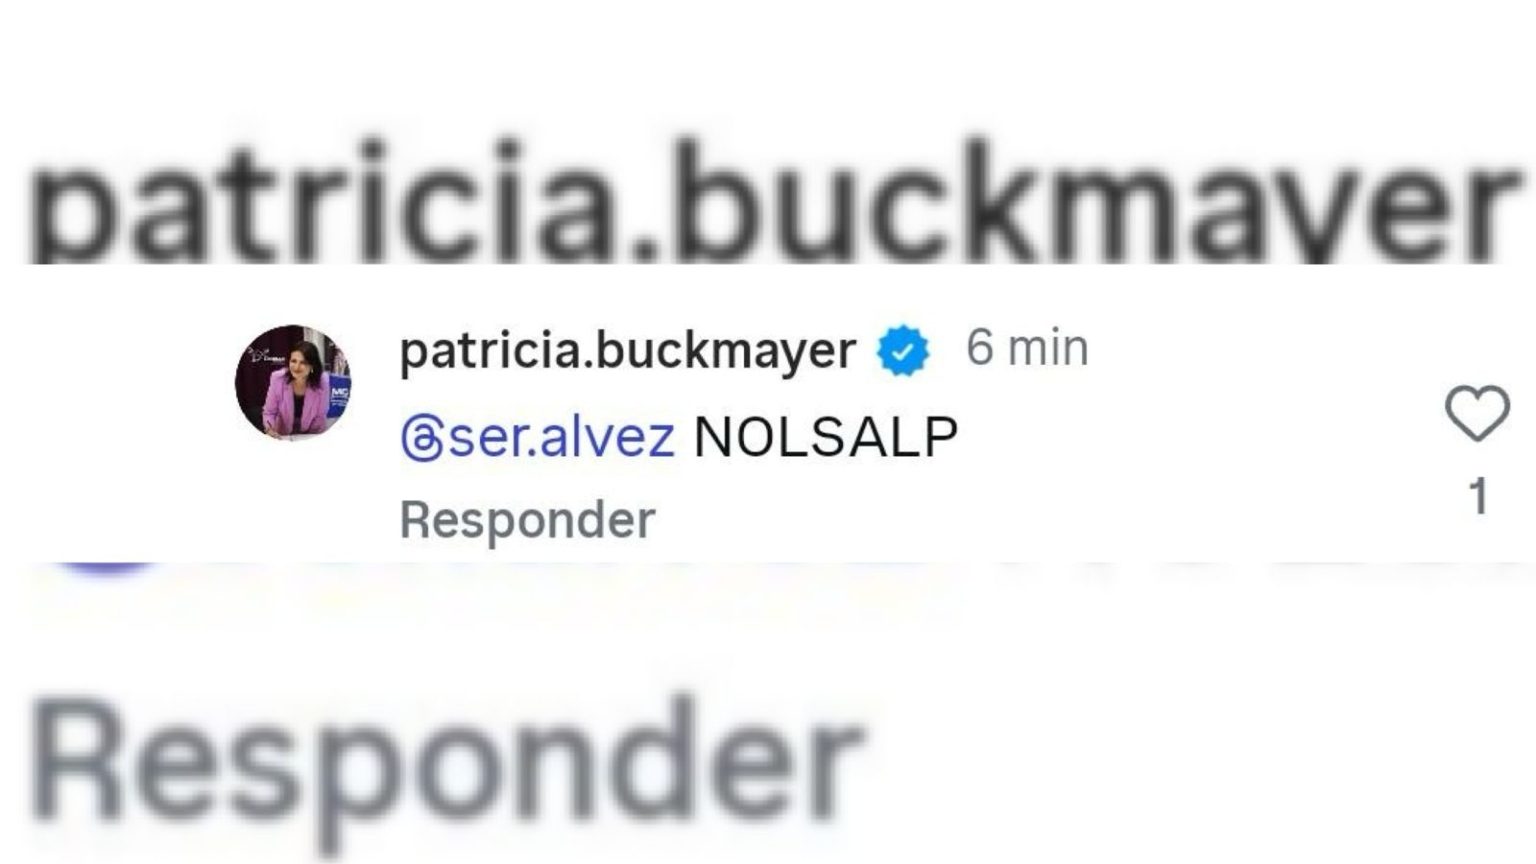This screenshot has height=864, width=1536.
Task: Select the NOLSALP comment text
Action: (x=826, y=437)
